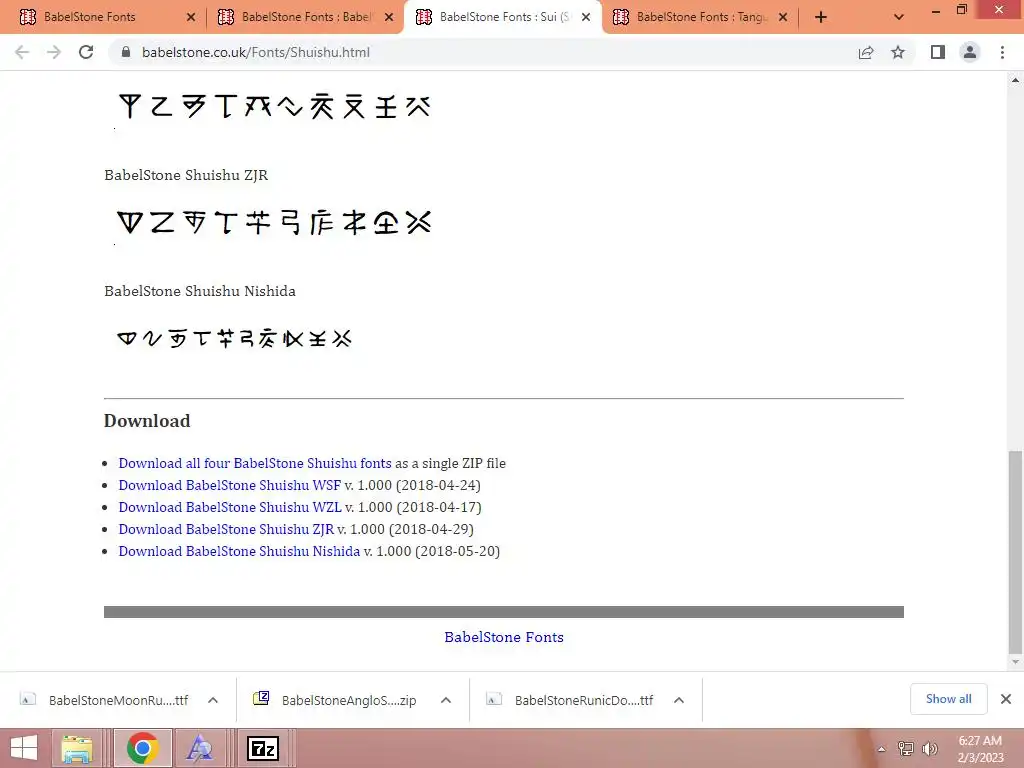Open the Chrome three-dot menu

pos(1002,52)
